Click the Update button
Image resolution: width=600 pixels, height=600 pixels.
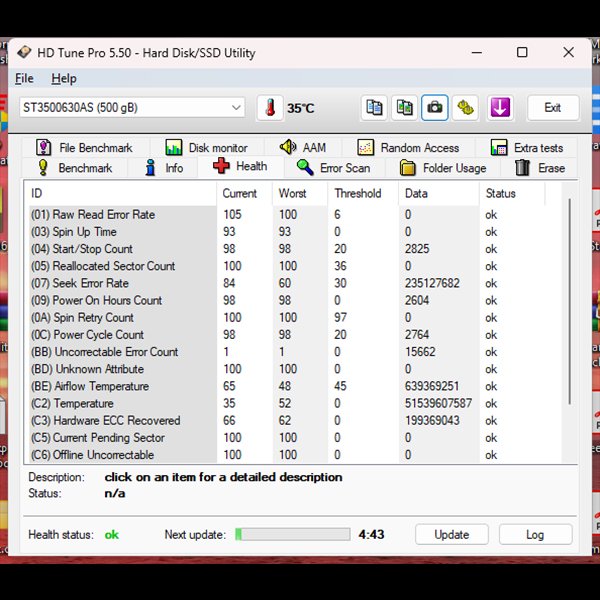coord(452,535)
